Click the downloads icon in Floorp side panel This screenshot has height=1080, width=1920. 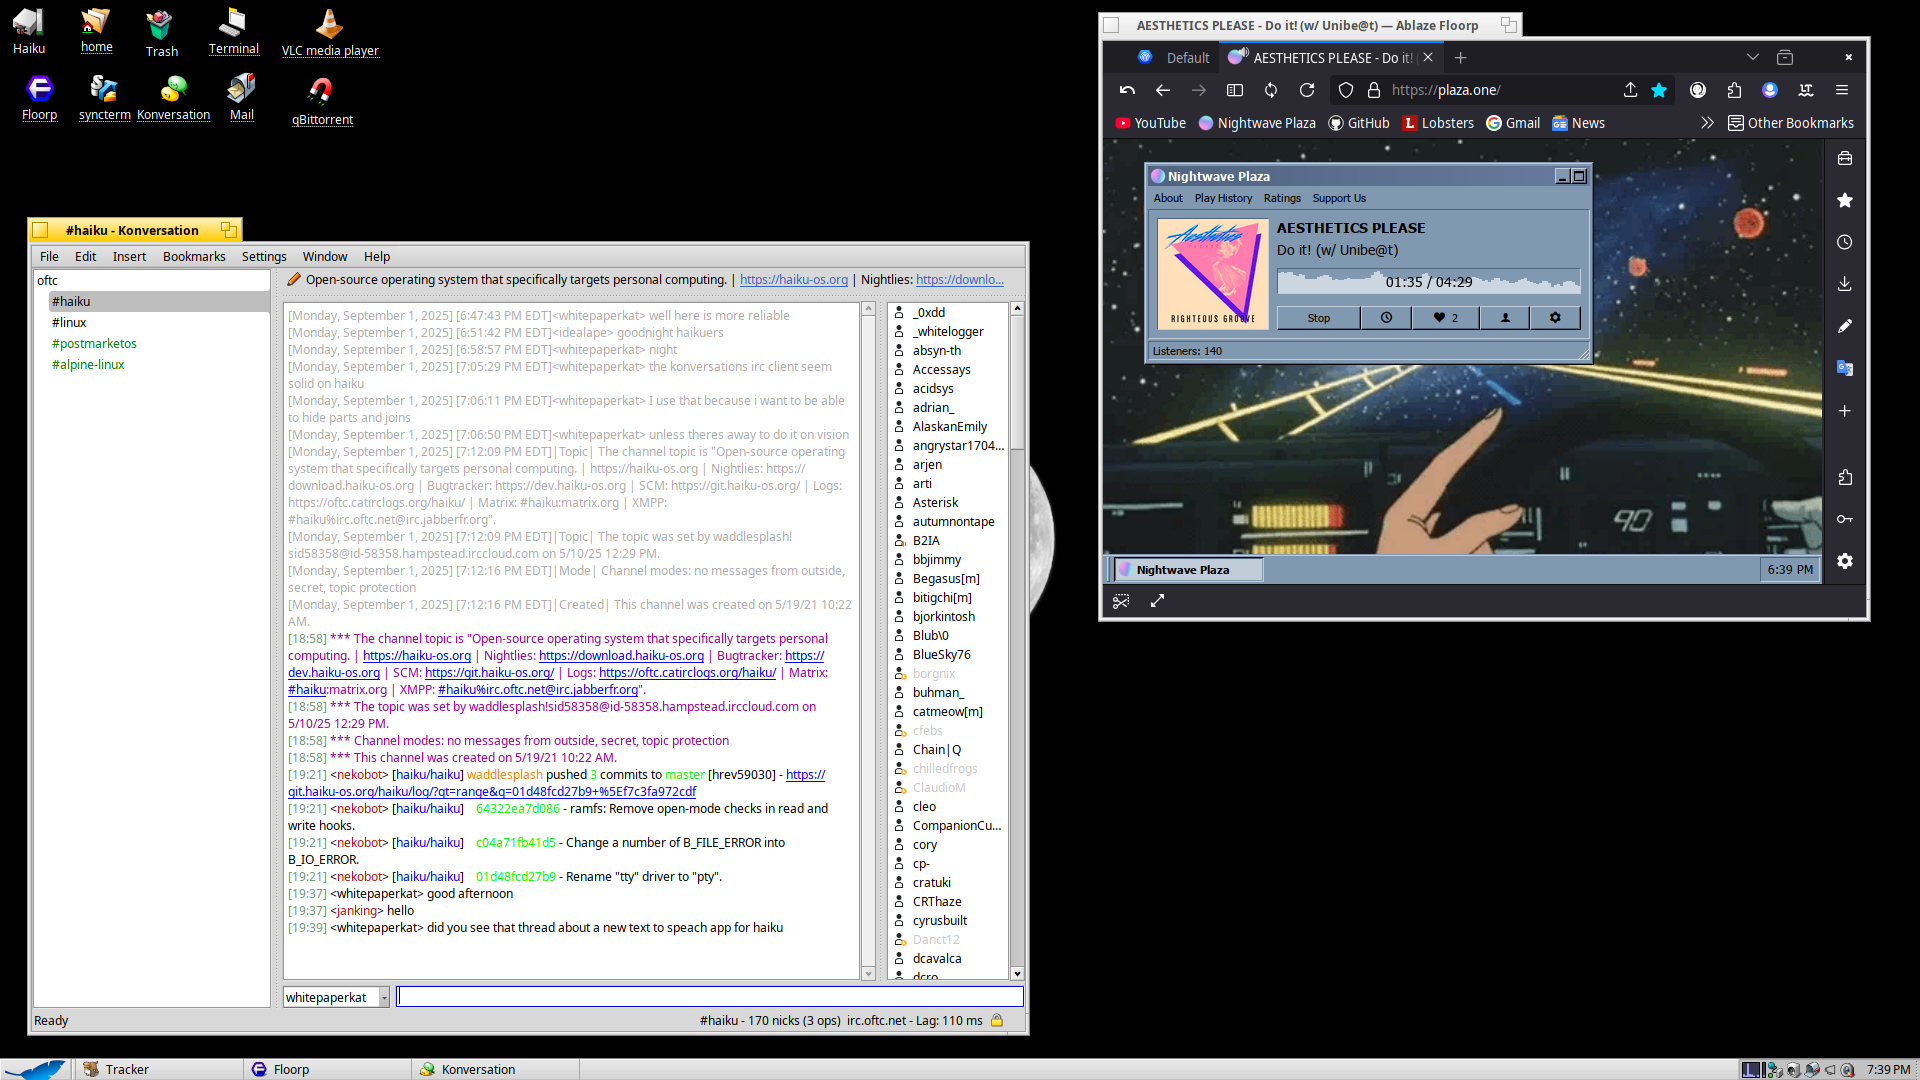pos(1845,284)
